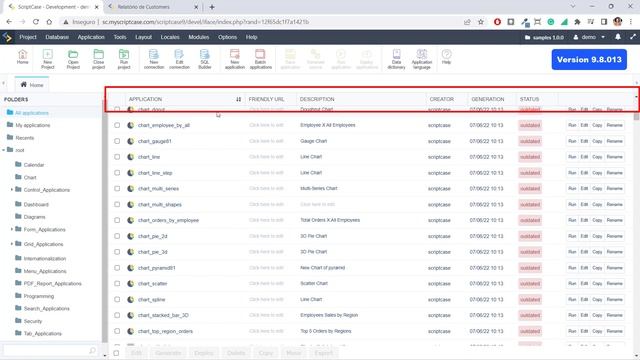640x360 pixels.
Task: Expand the Grid_Applications folder
Action: click(11, 244)
